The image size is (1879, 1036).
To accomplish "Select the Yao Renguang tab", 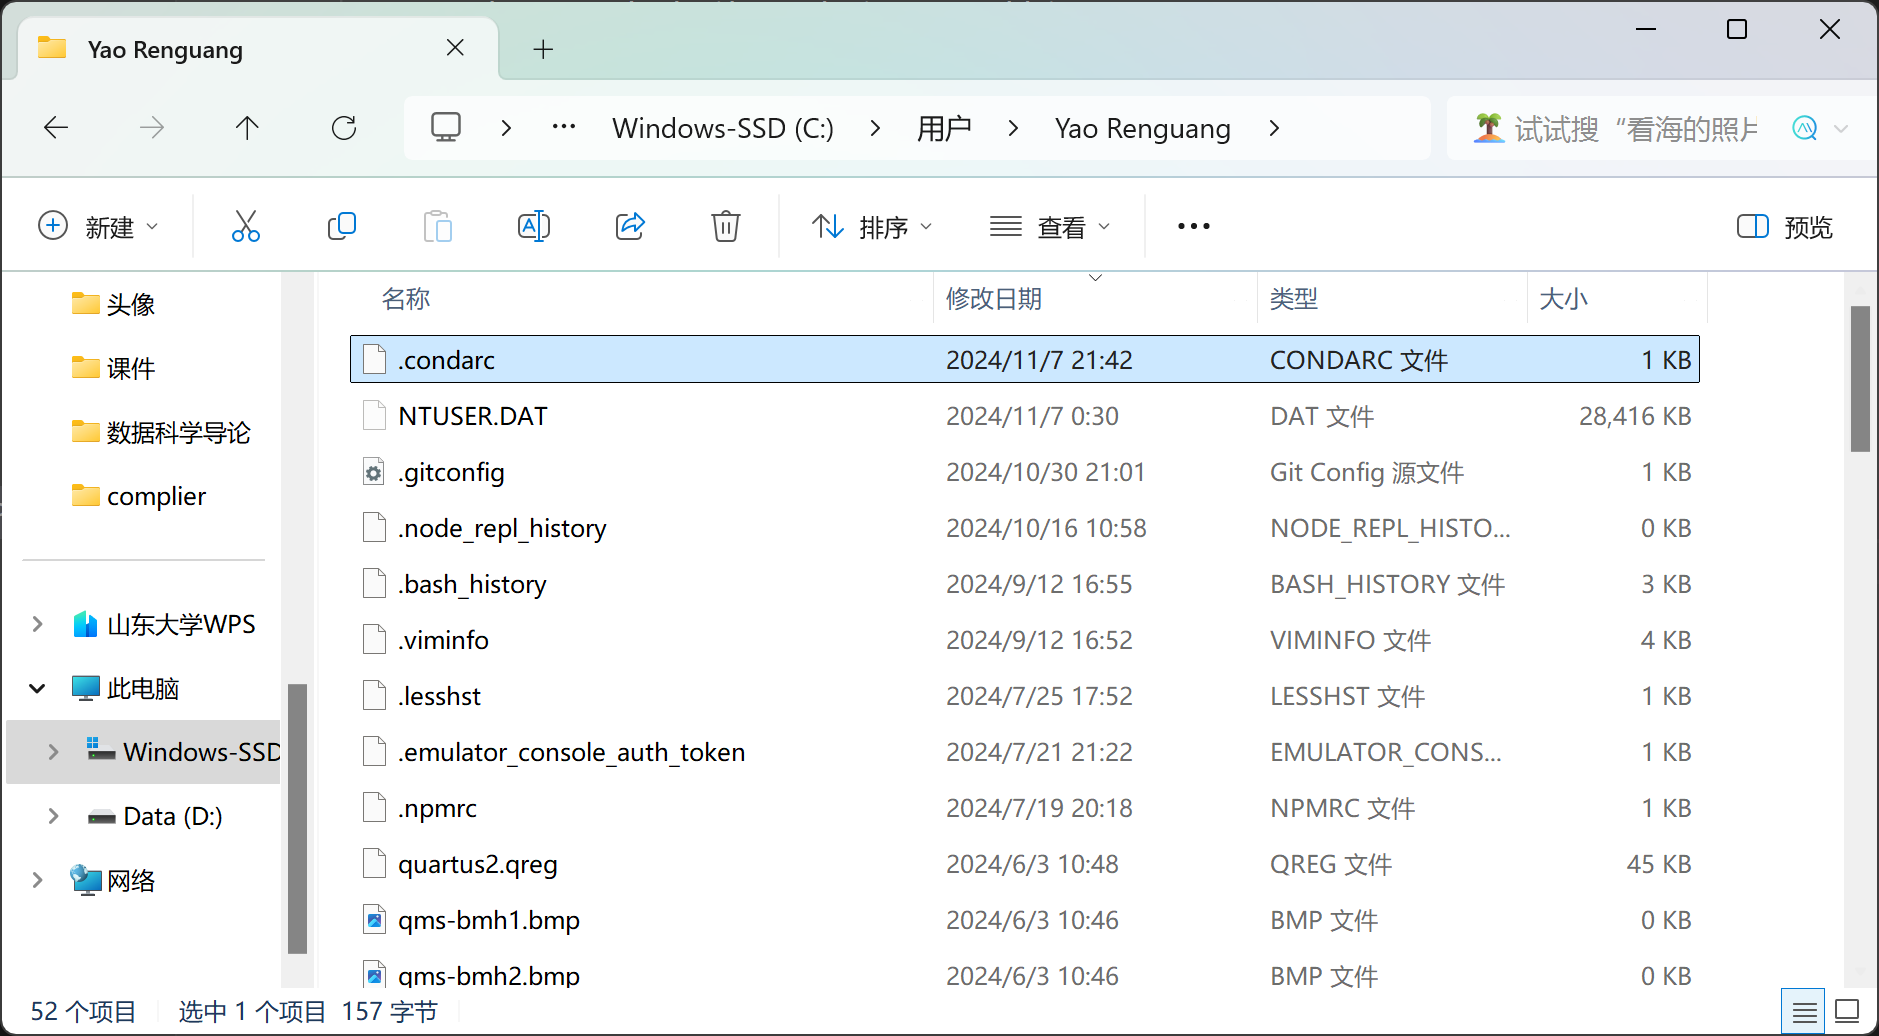I will (x=258, y=49).
